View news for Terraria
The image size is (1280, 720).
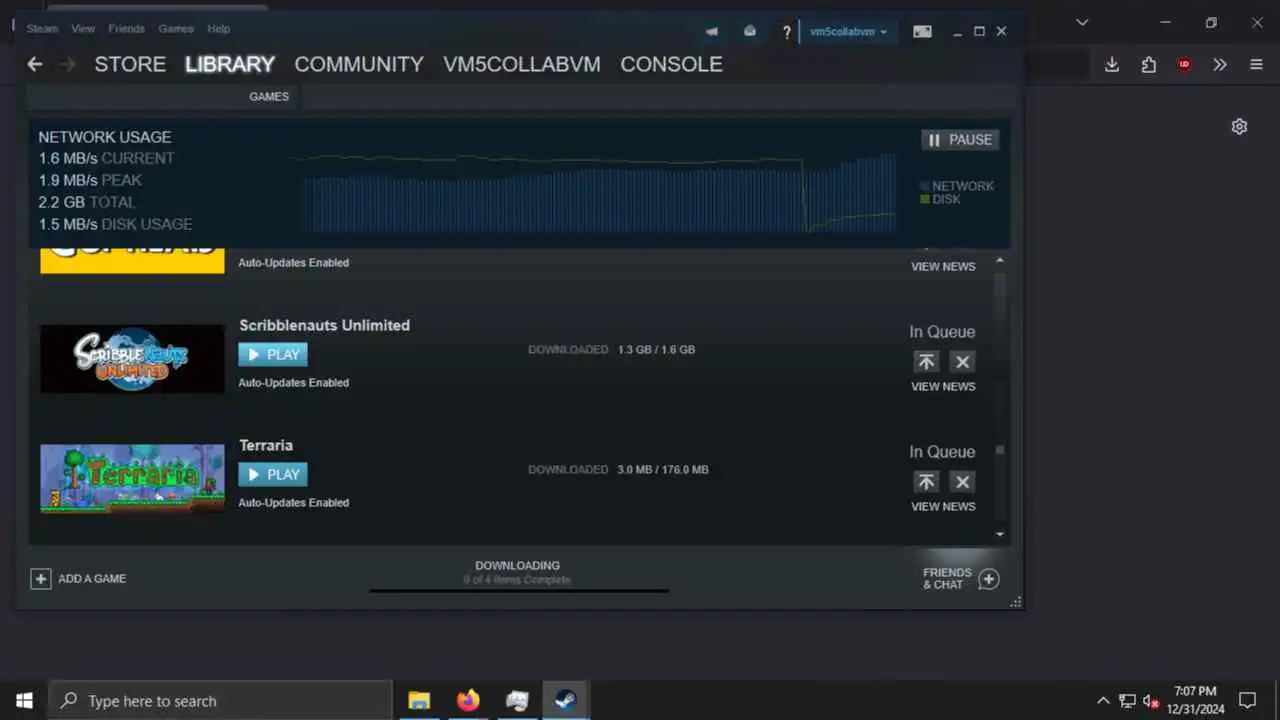943,507
